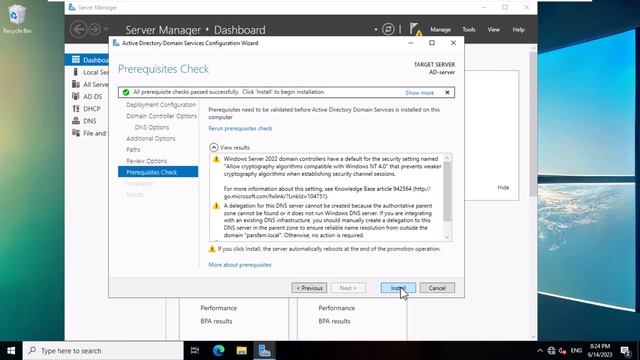The height and width of the screenshot is (360, 640).
Task: Select the Paths wizard step
Action: pos(133,150)
